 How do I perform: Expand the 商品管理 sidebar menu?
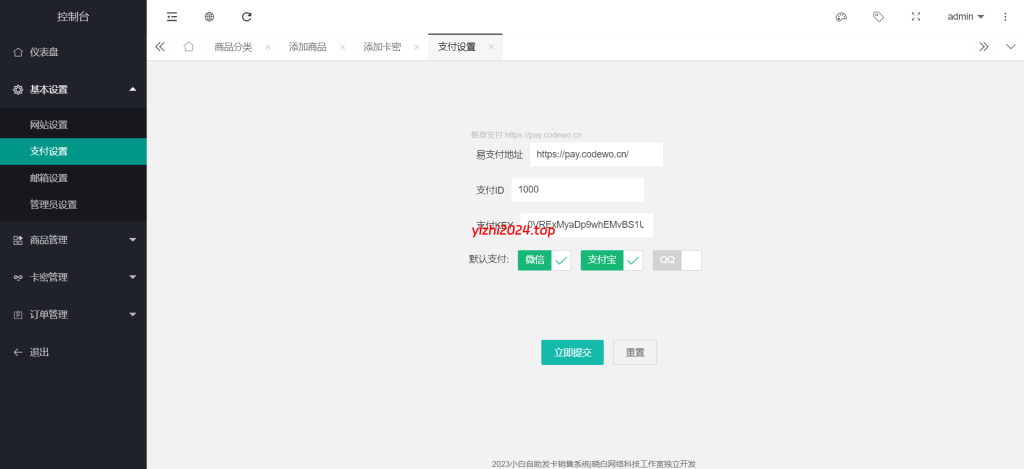[x=73, y=240]
